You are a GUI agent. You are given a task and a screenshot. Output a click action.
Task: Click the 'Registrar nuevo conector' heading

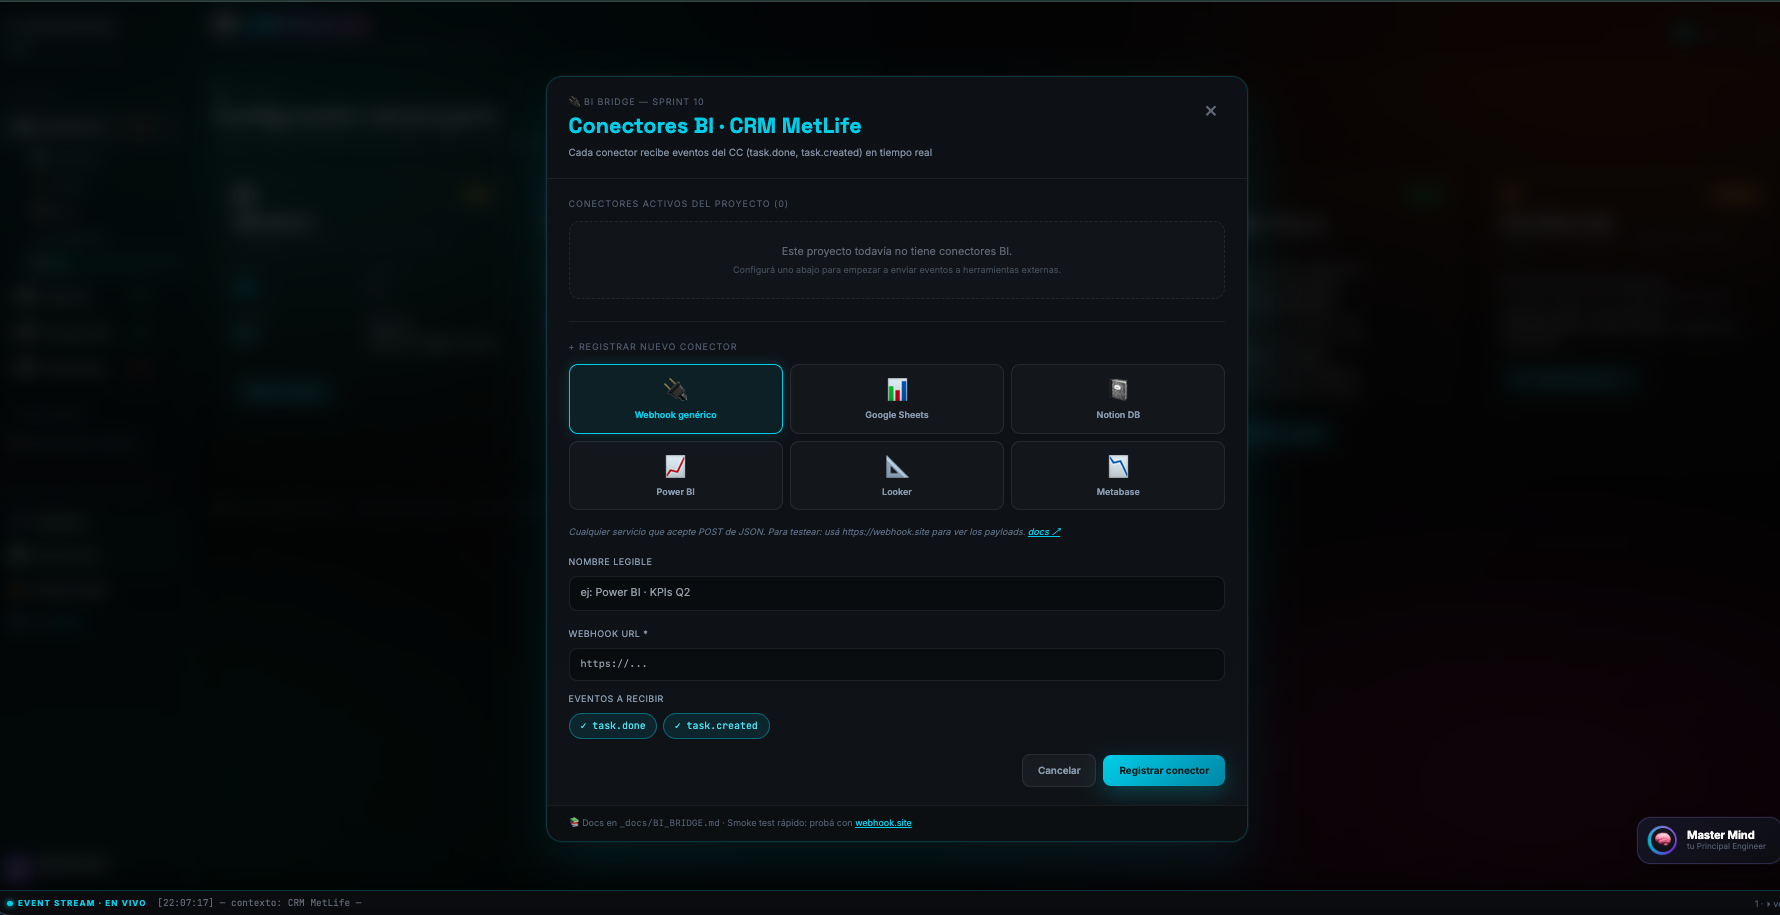pos(653,347)
